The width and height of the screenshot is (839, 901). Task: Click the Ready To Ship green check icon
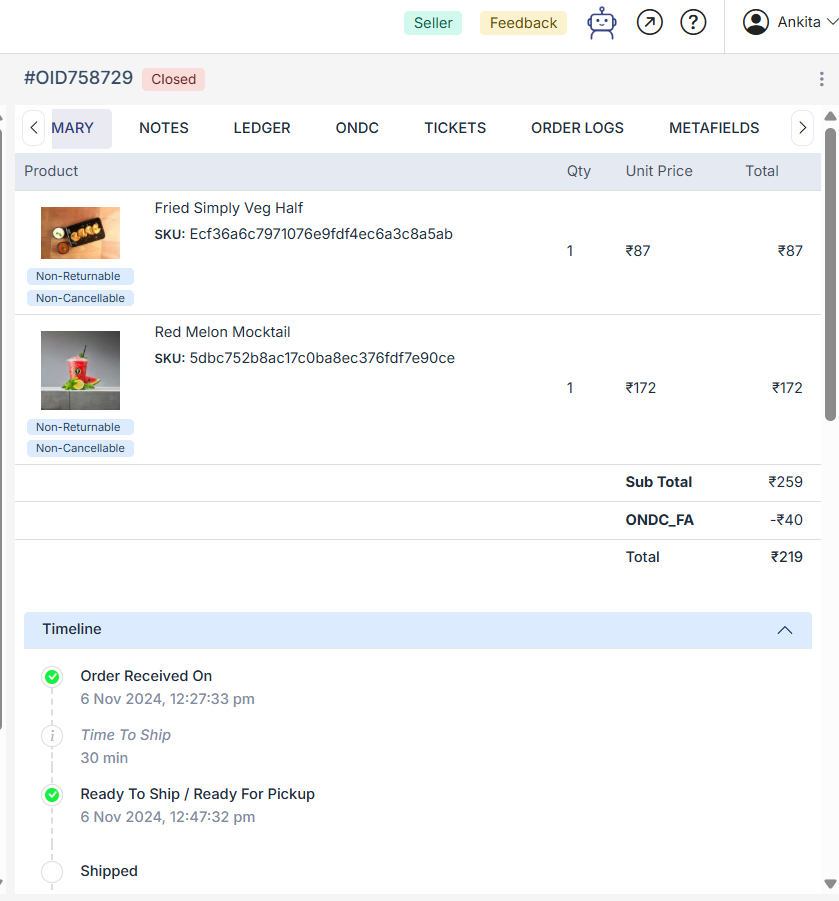tap(52, 795)
